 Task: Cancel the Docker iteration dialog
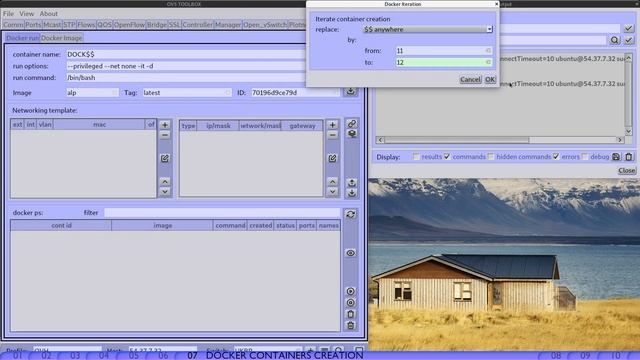click(x=470, y=80)
